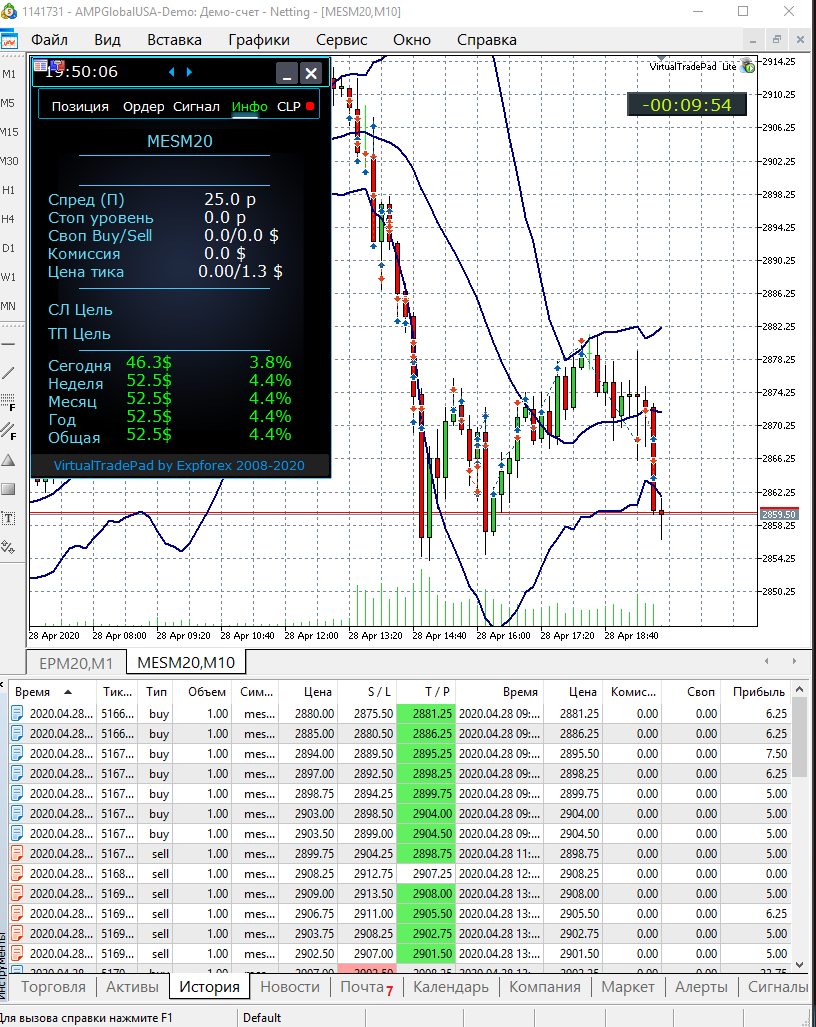Open the Окно menu

(412, 40)
